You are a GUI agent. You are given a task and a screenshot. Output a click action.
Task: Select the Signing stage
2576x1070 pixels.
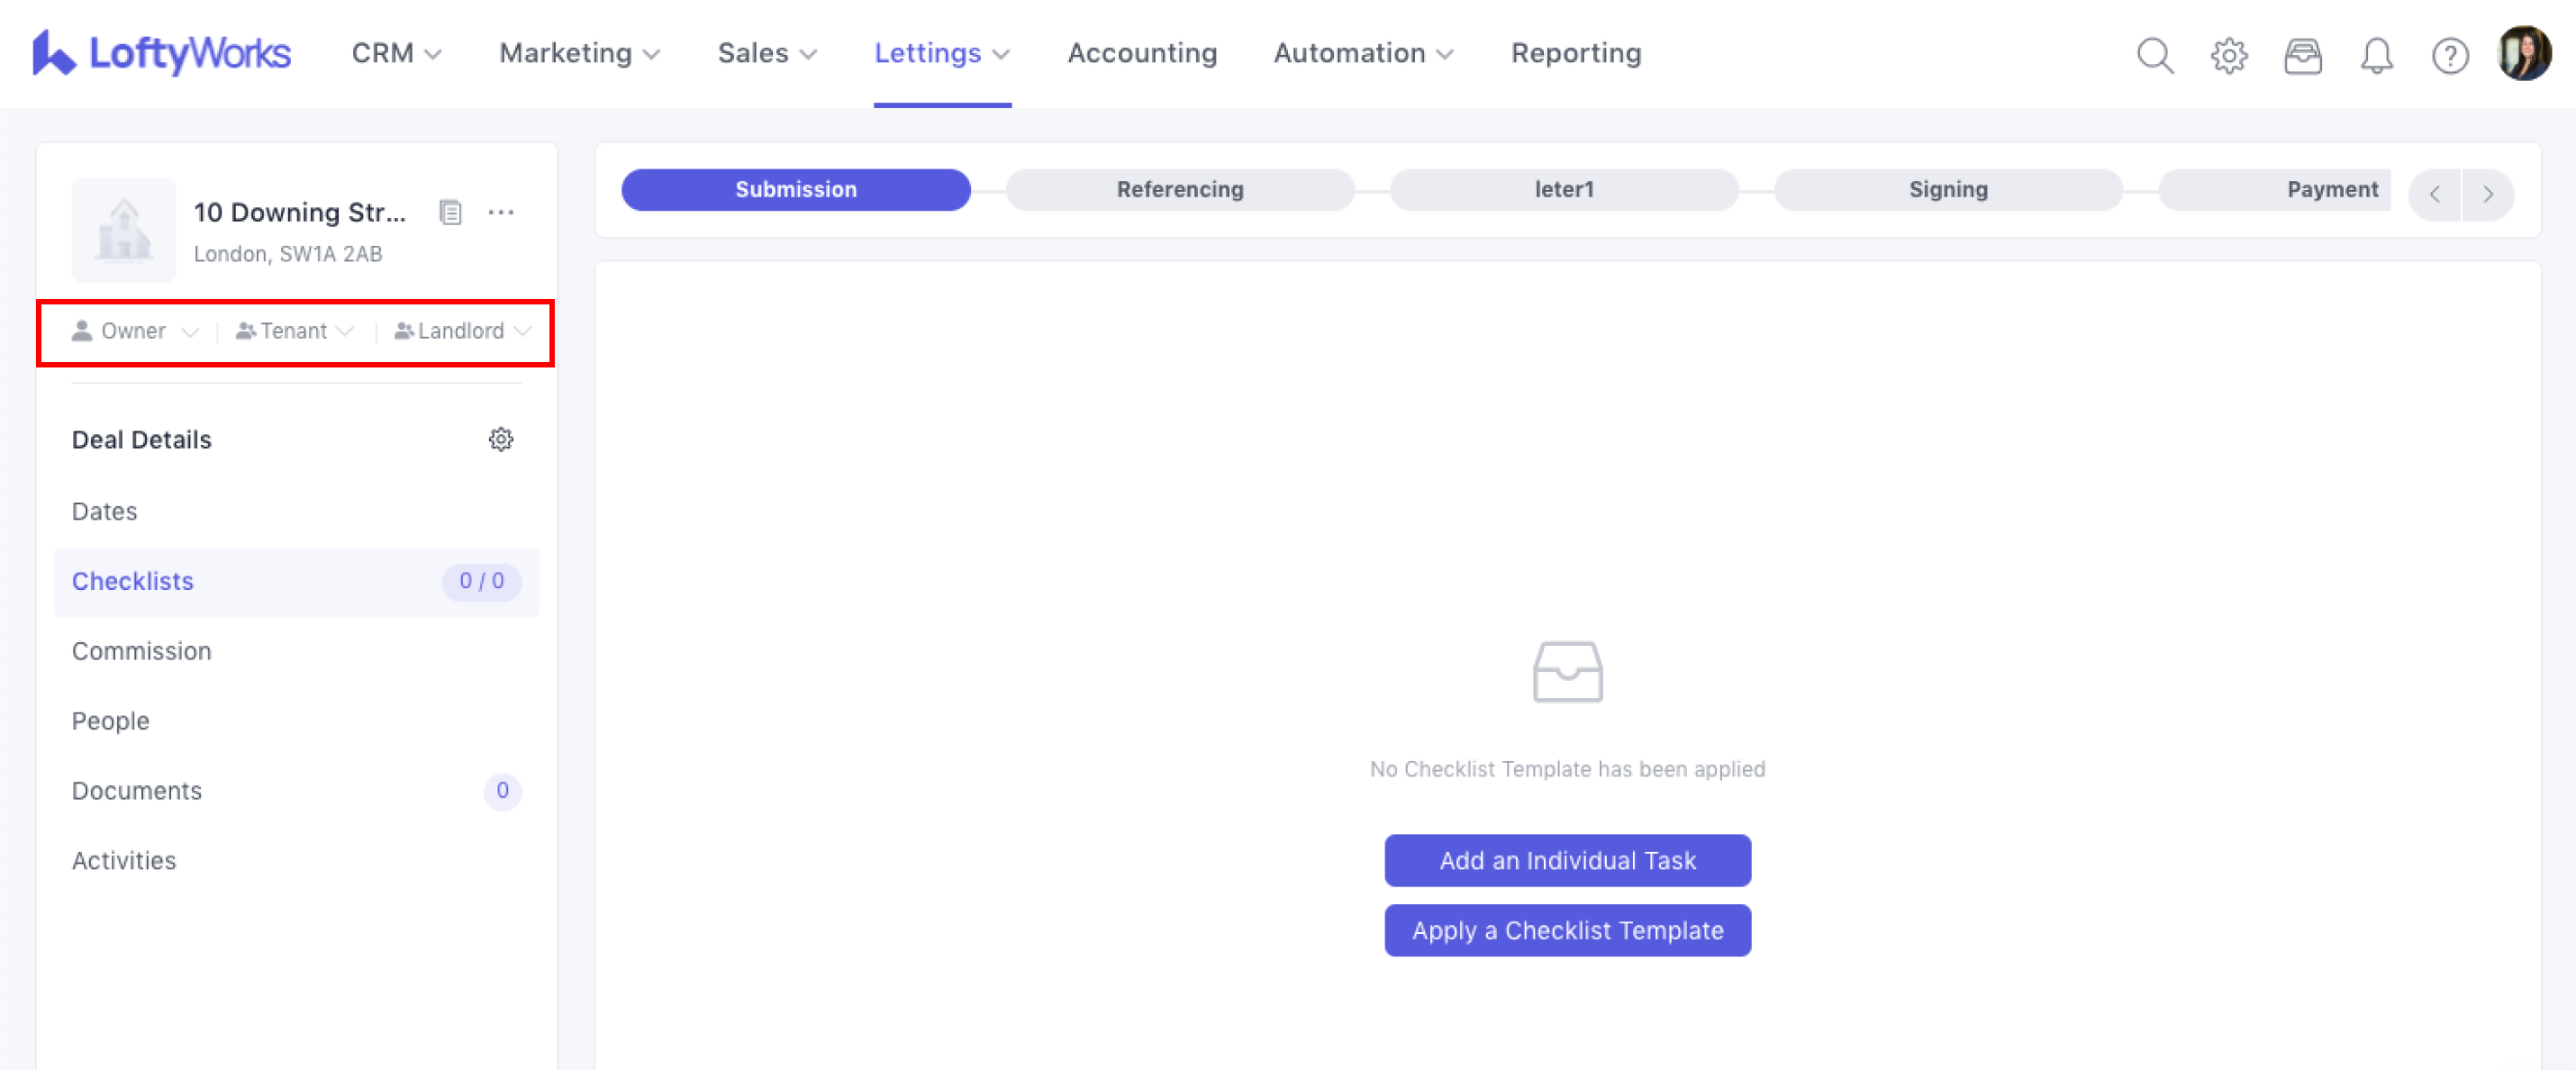(1947, 190)
